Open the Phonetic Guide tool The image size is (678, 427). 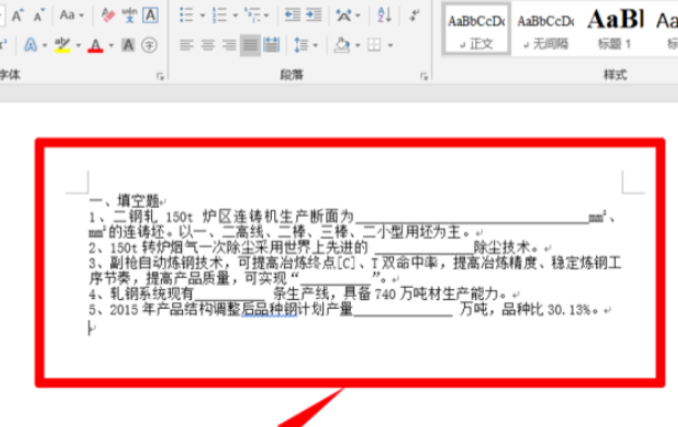point(129,16)
